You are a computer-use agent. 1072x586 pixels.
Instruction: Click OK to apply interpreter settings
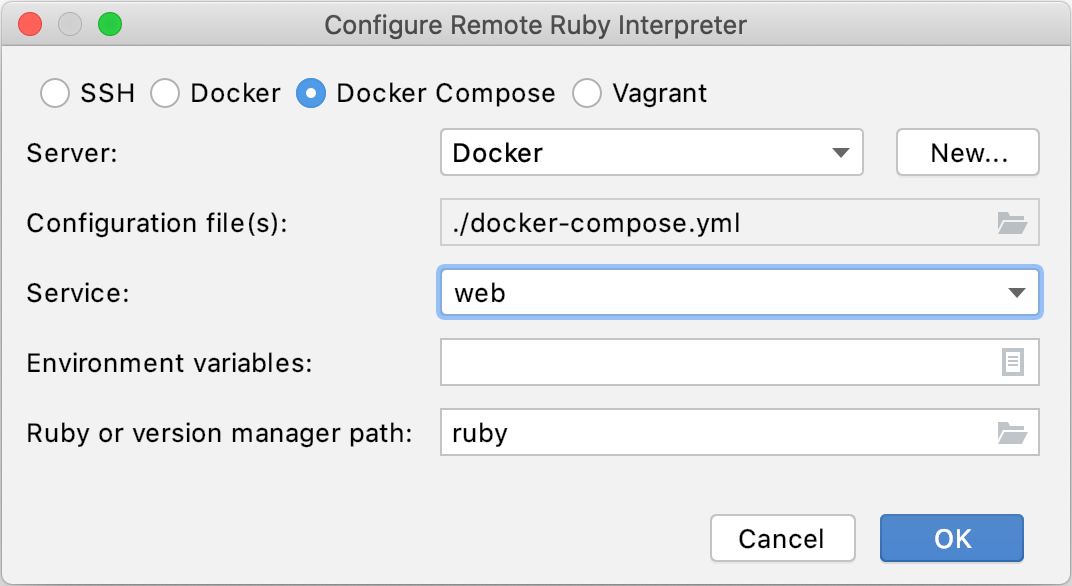click(950, 537)
